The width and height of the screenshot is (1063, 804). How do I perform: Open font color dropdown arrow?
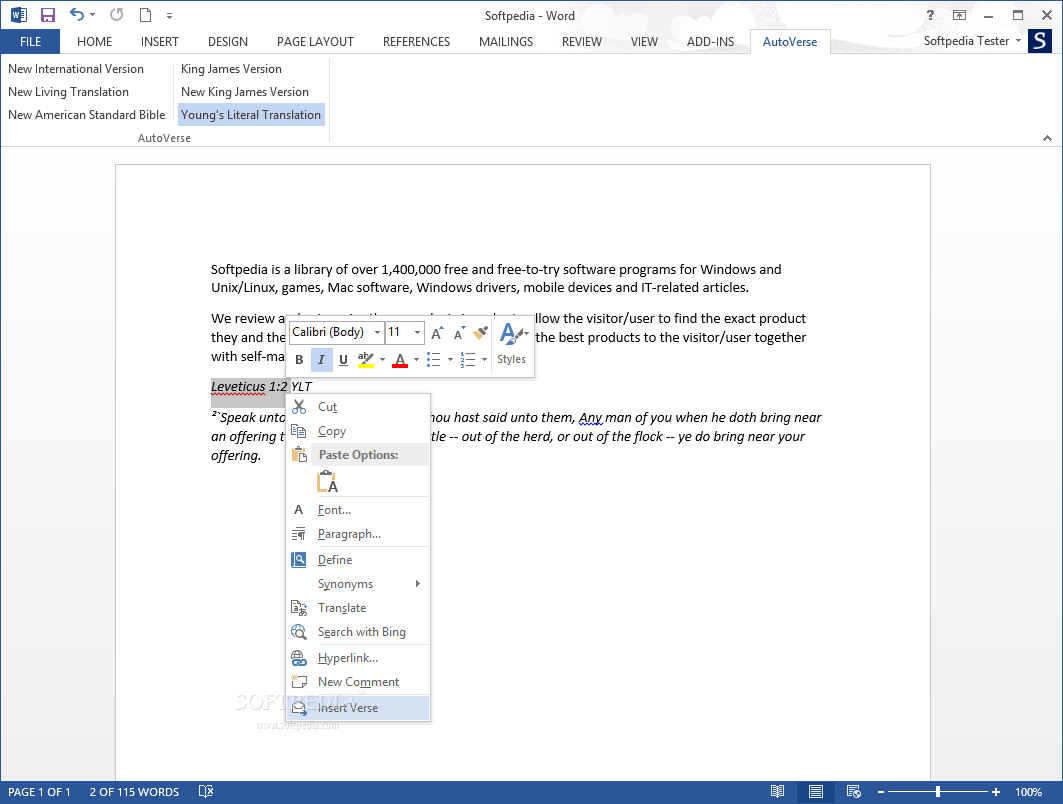(x=416, y=360)
